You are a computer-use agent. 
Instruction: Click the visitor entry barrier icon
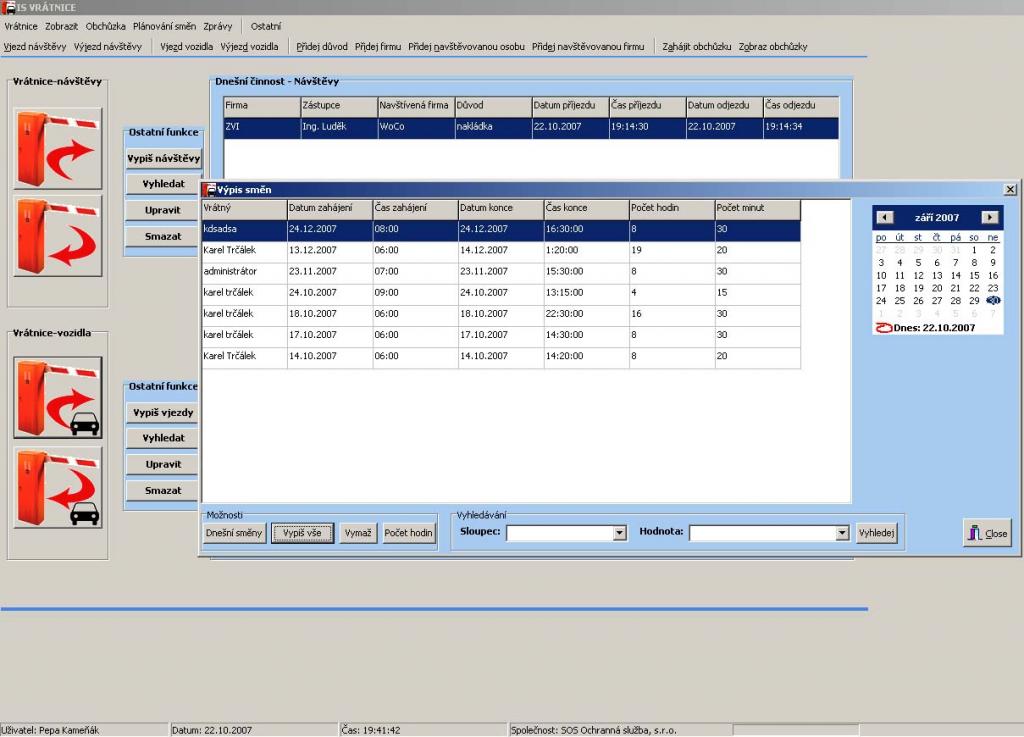pos(58,148)
